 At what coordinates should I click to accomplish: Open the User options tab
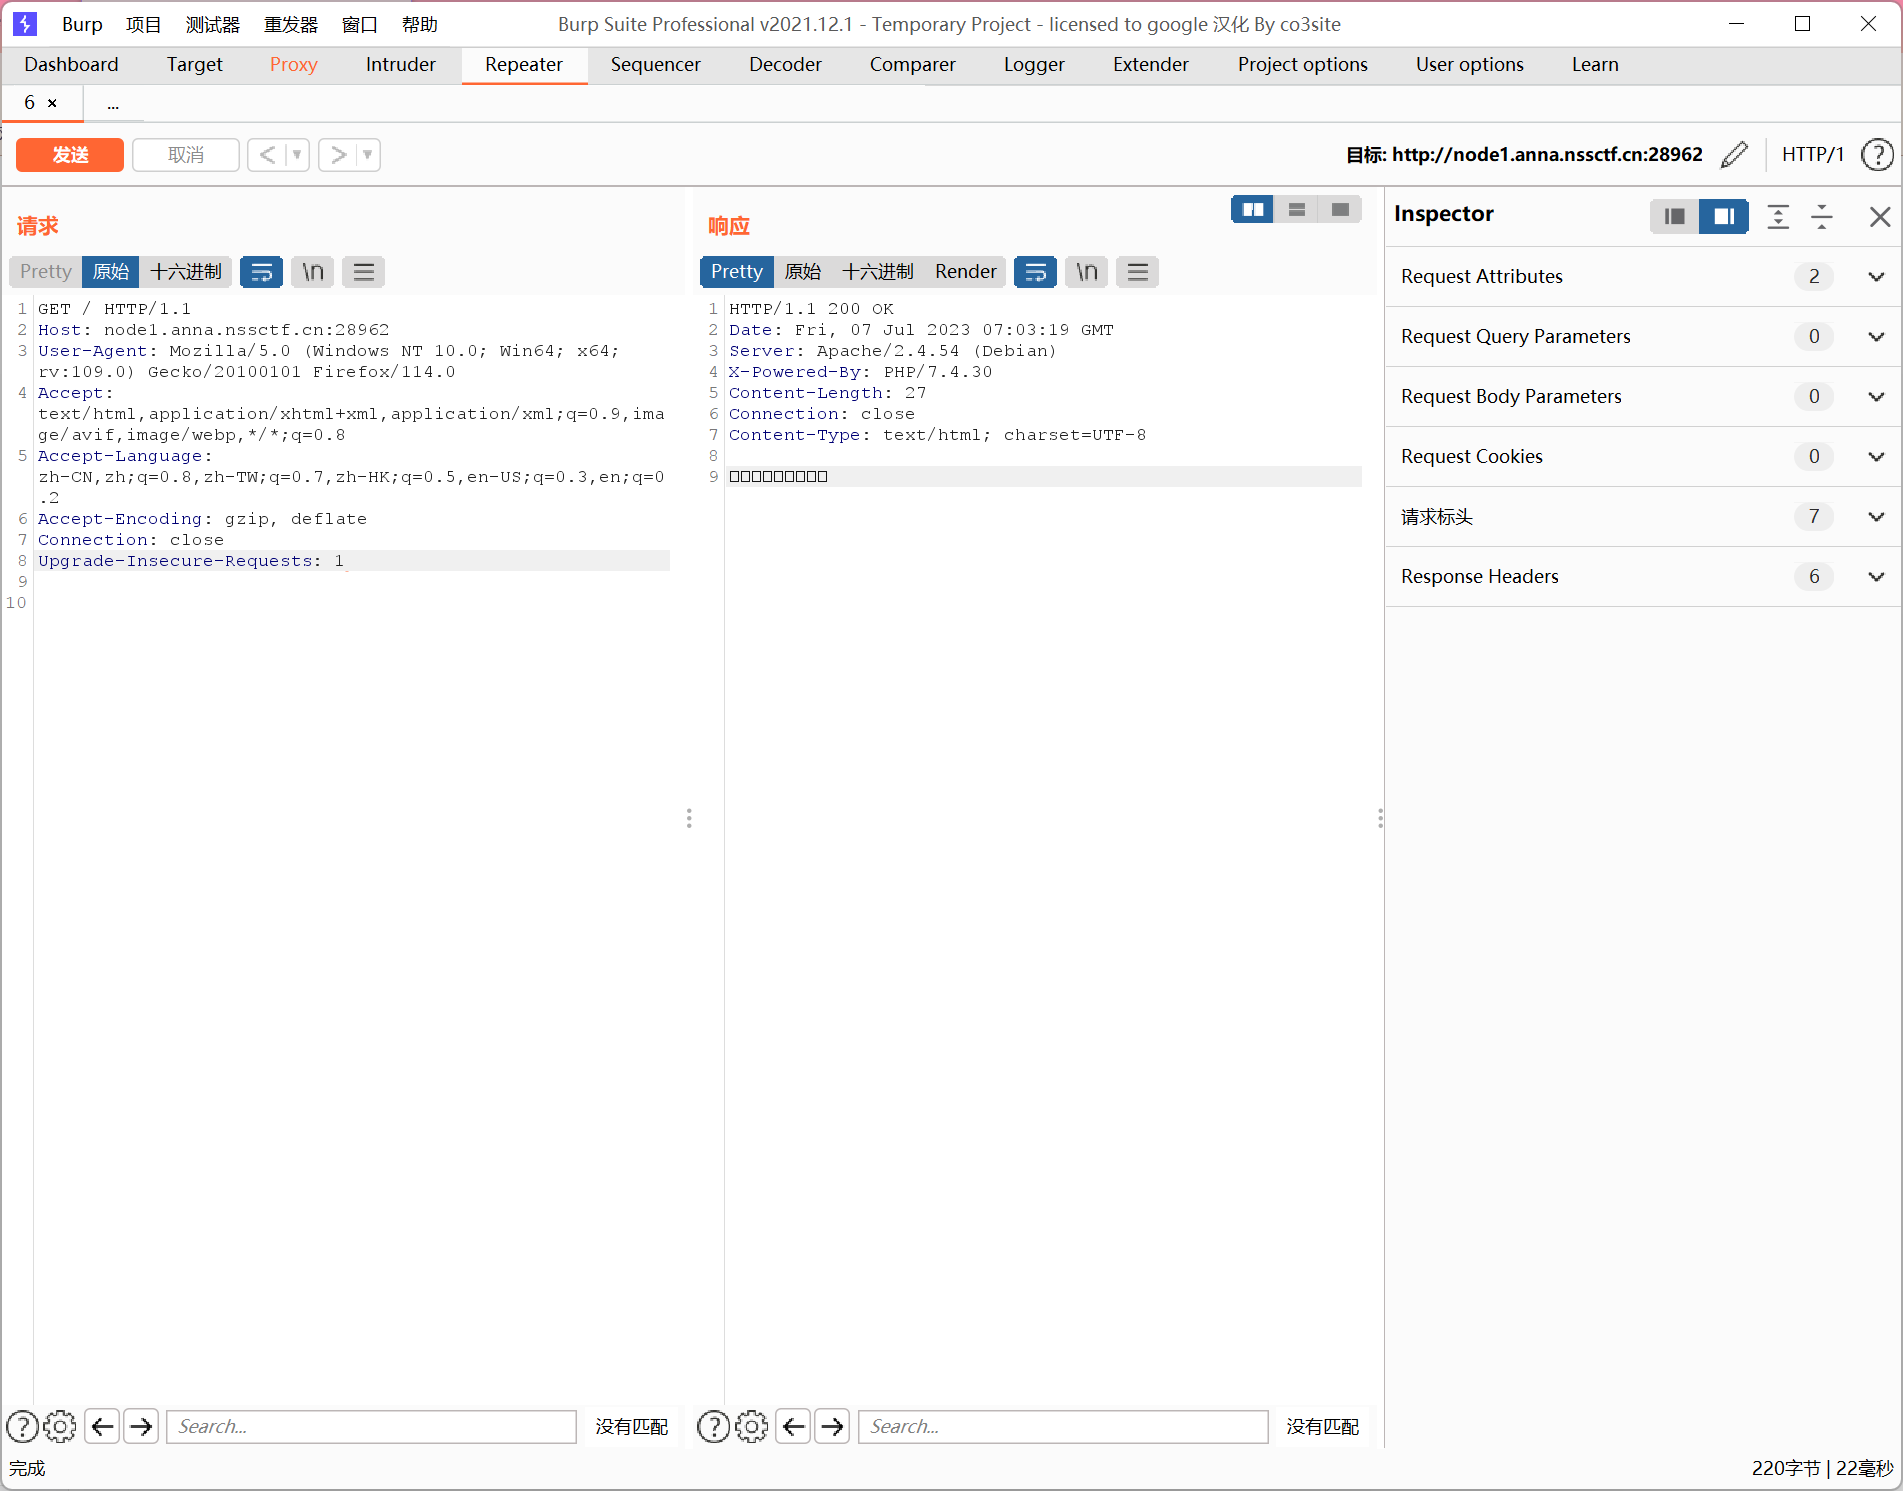(1470, 65)
